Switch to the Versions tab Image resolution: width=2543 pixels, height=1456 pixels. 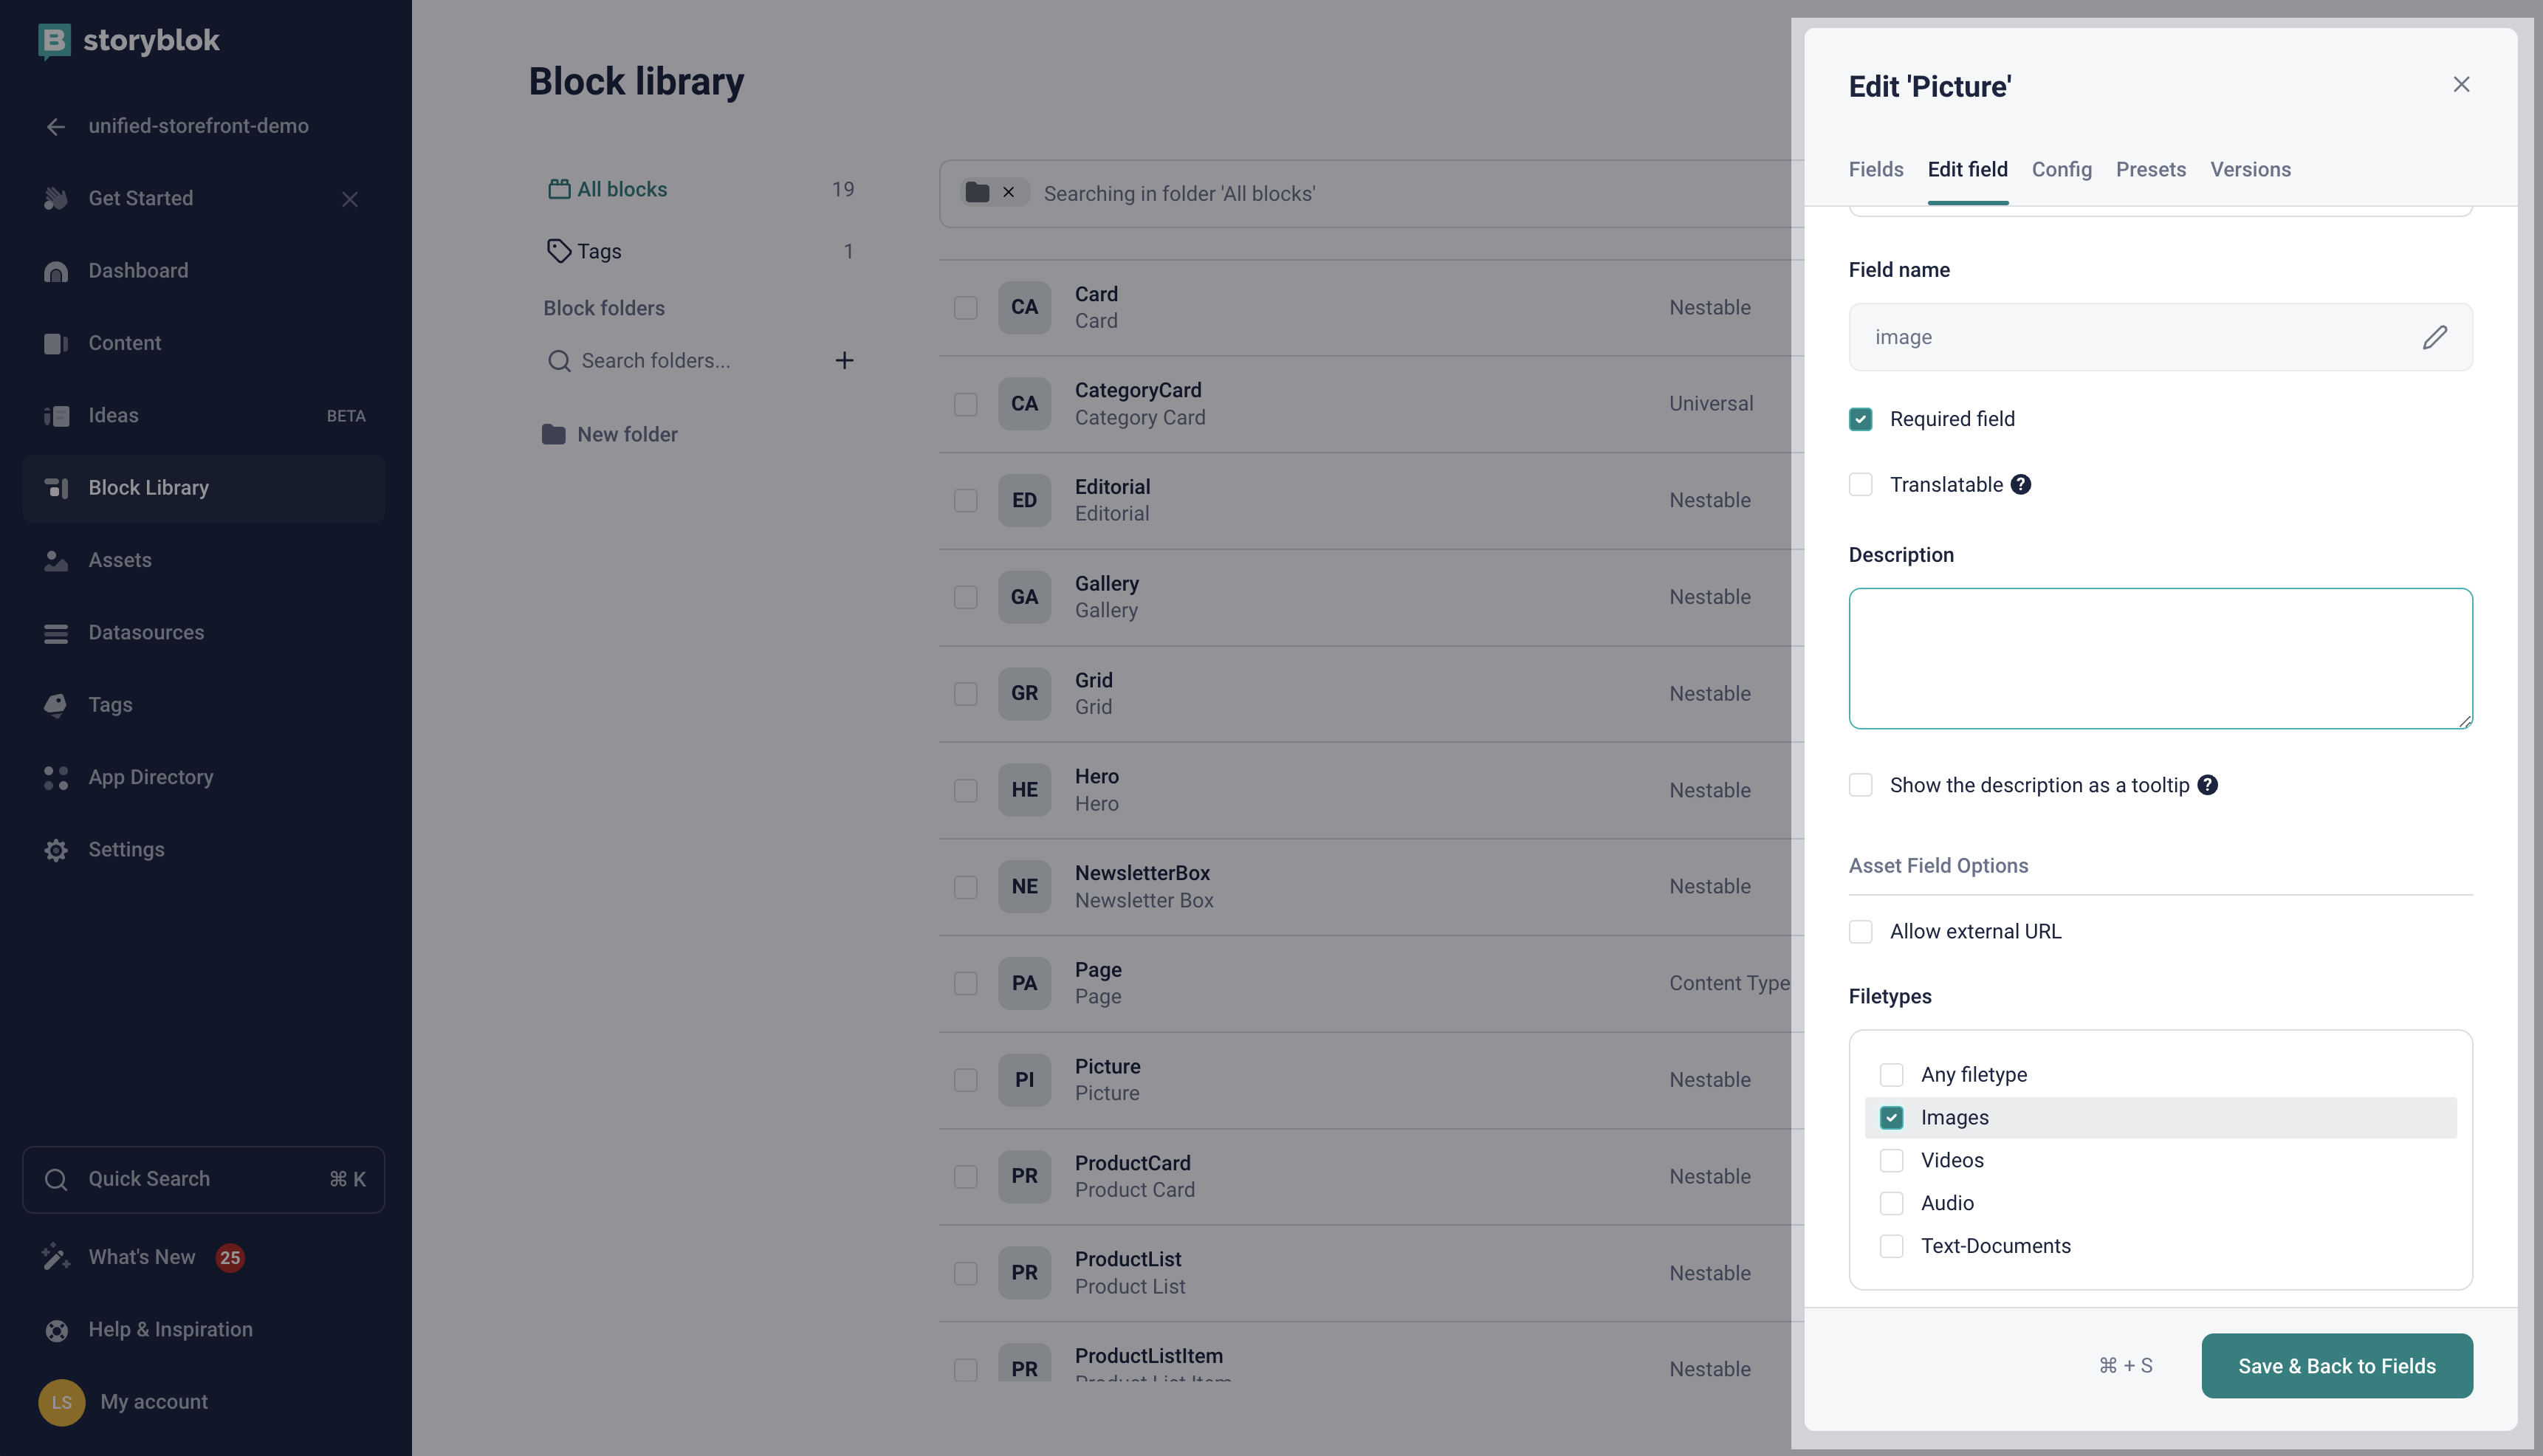click(x=2250, y=169)
